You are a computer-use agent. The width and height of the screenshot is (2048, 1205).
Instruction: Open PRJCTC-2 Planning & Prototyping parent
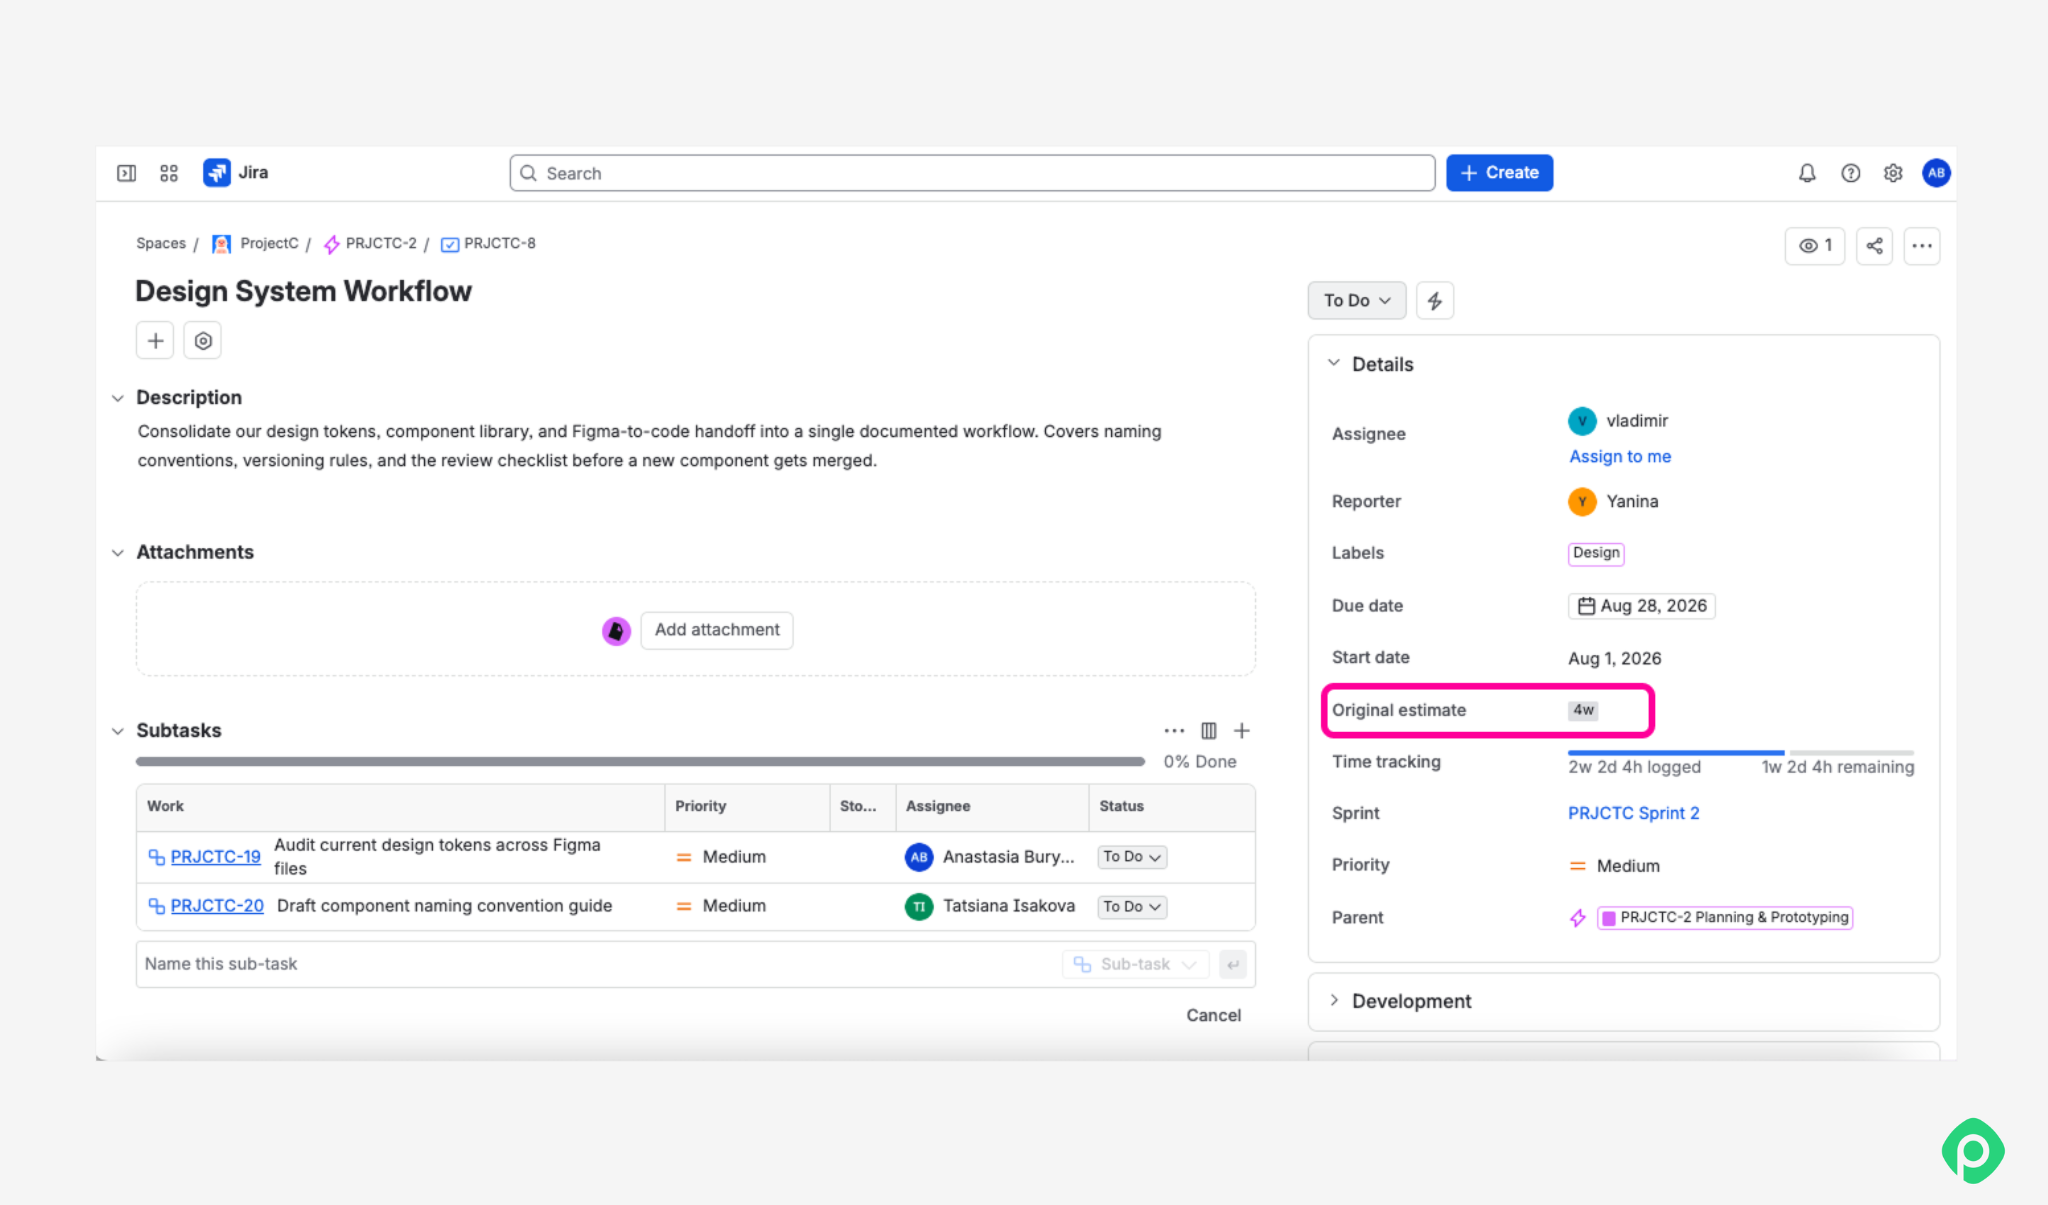[x=1724, y=918]
